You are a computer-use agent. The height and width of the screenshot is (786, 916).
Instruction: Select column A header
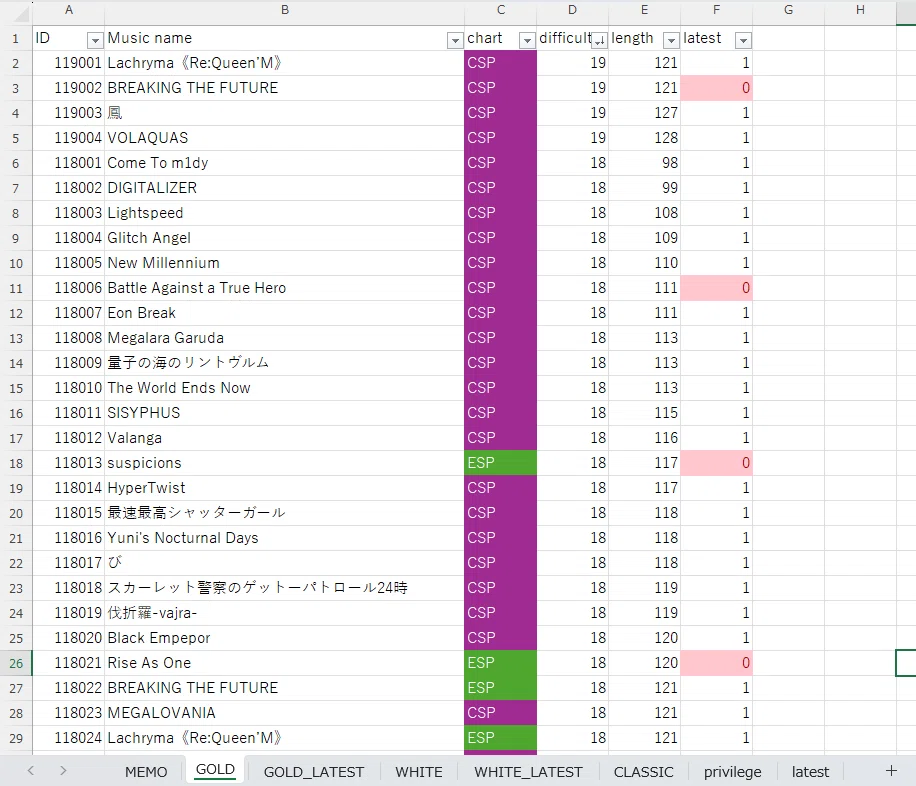[x=68, y=11]
